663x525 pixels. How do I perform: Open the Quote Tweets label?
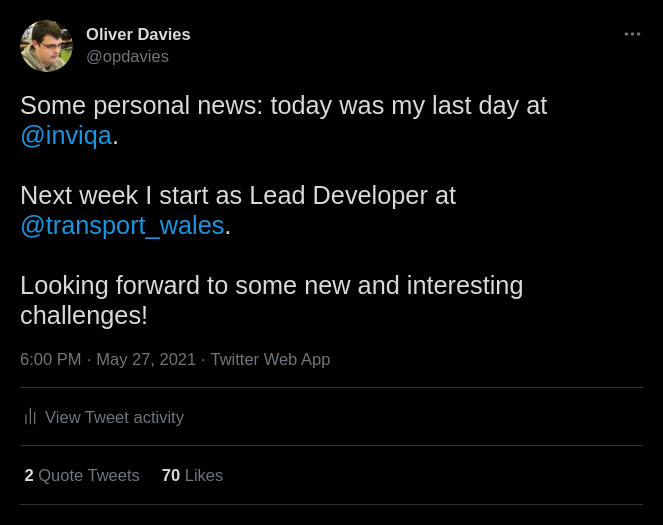coord(89,475)
